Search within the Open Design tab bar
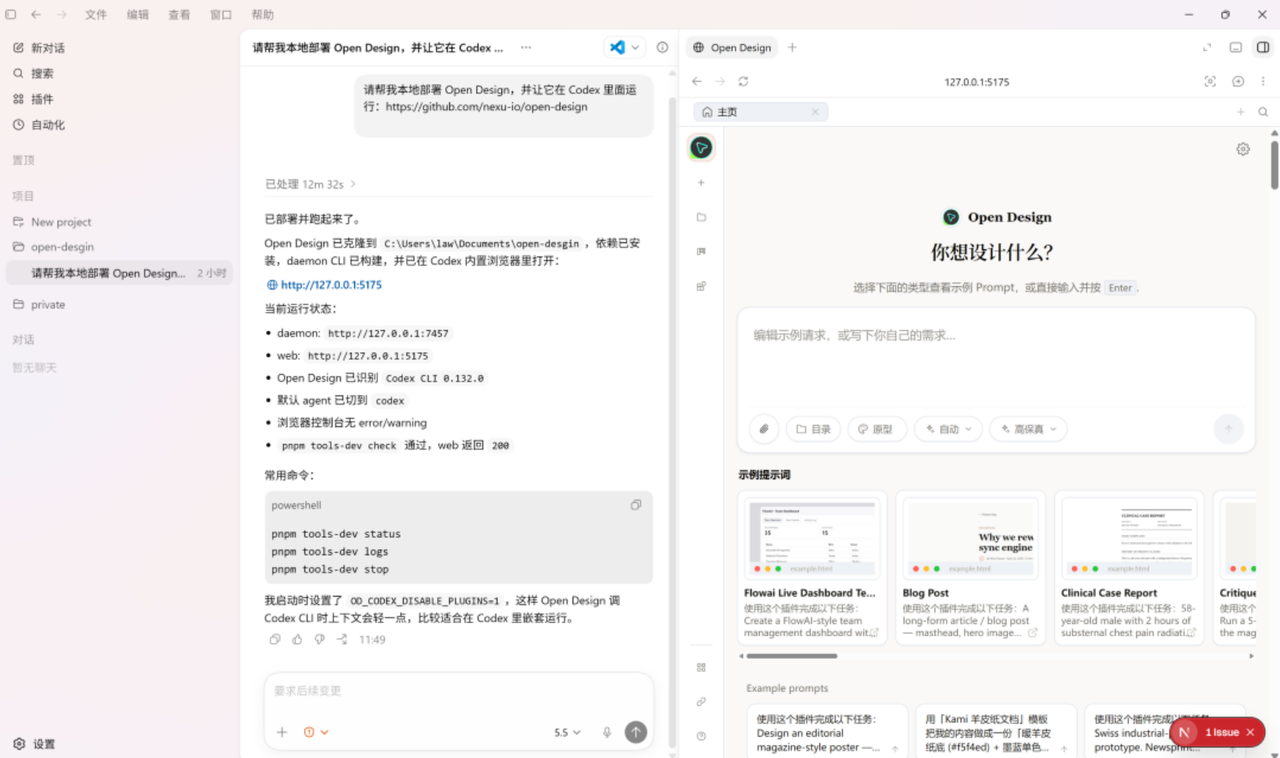The image size is (1280, 758). click(1264, 112)
